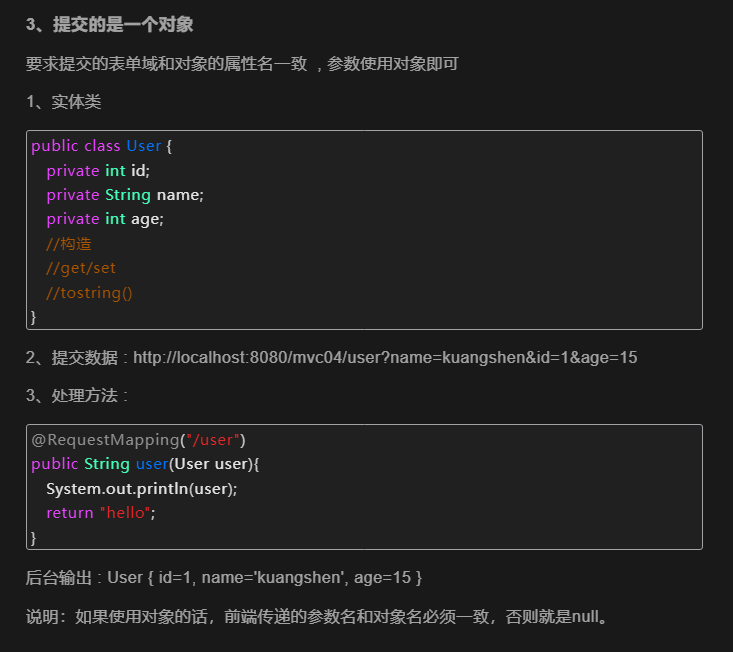Screen dimensions: 733x652
Task: Click the 3、处理方法 label
Action: click(x=76, y=396)
